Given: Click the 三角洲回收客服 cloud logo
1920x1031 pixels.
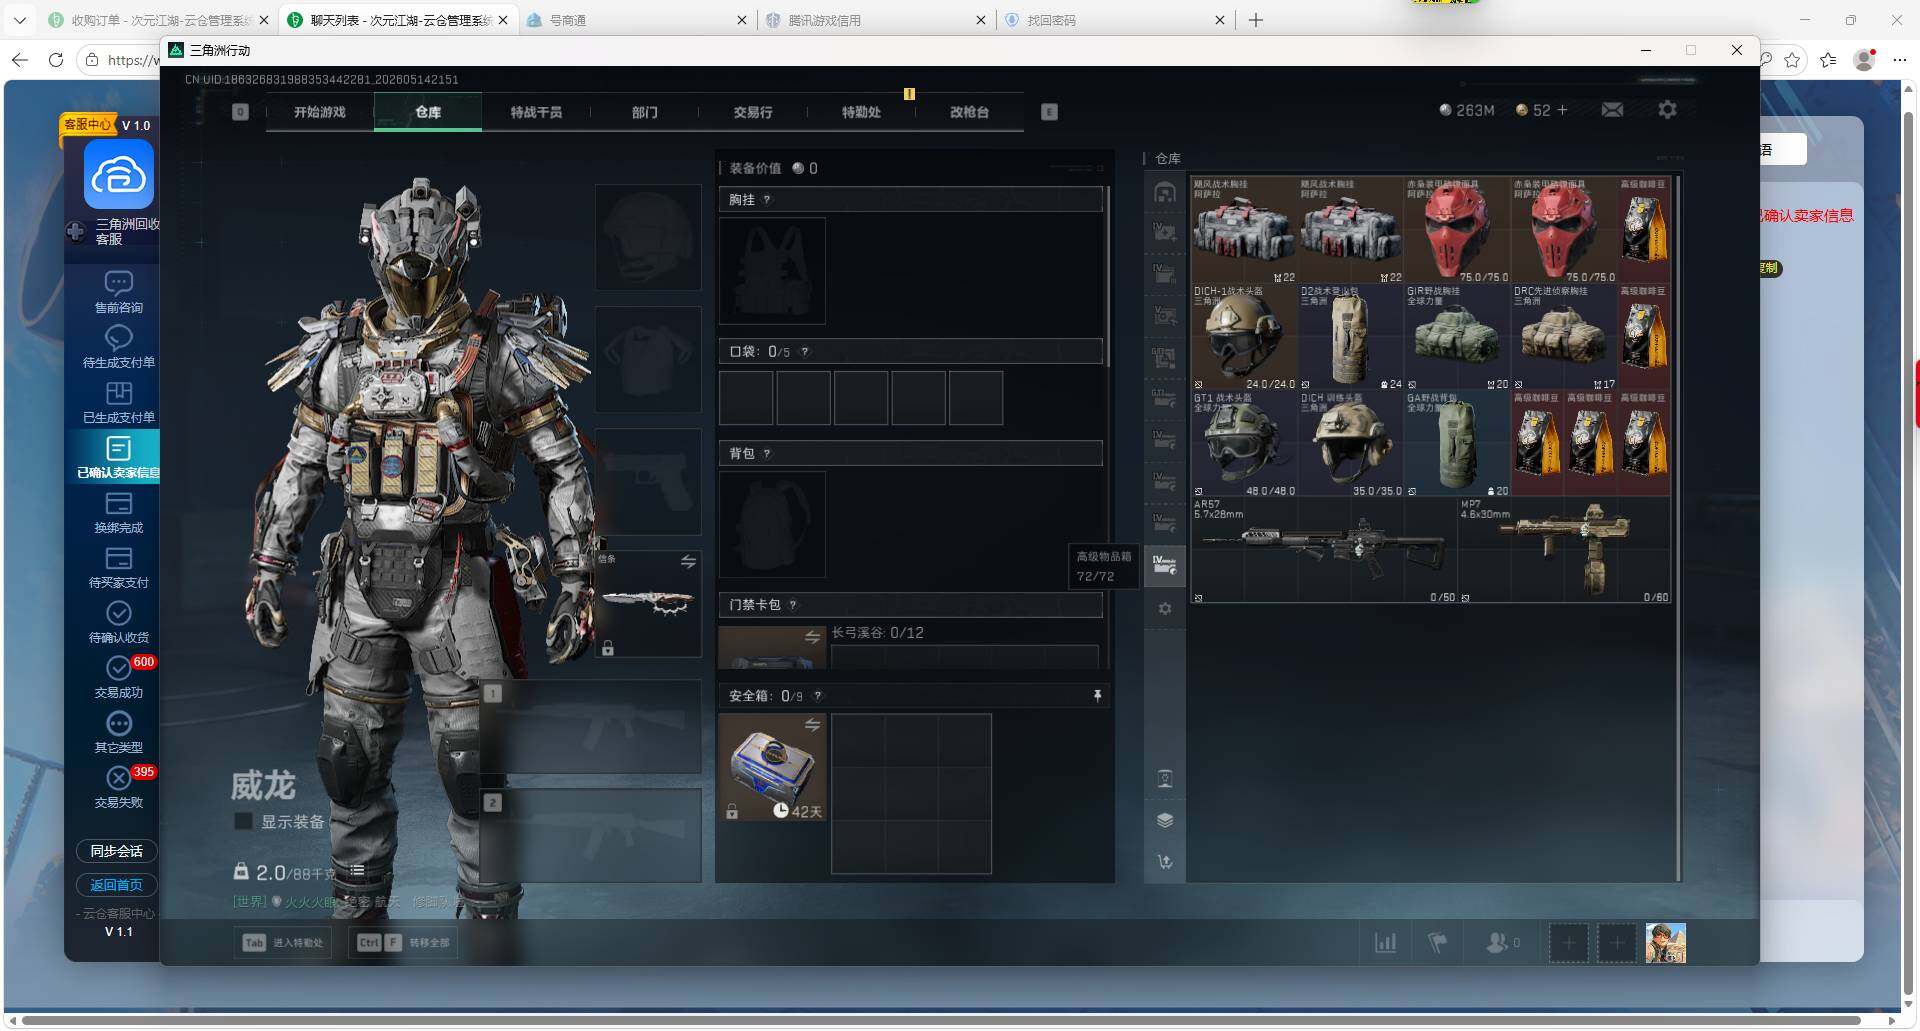Looking at the screenshot, I should pos(118,175).
